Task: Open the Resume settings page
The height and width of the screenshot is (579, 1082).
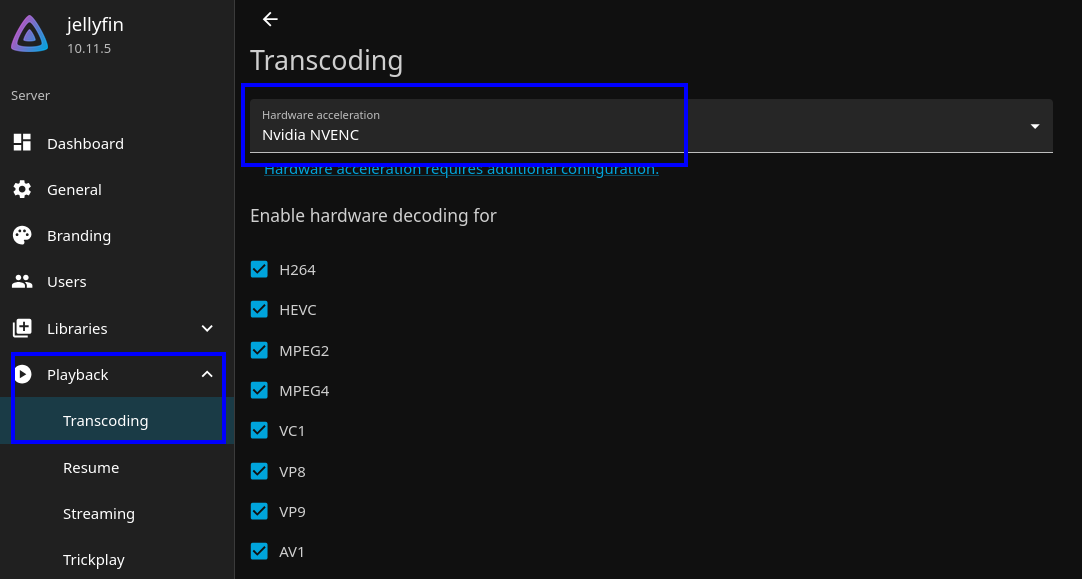Action: click(91, 468)
